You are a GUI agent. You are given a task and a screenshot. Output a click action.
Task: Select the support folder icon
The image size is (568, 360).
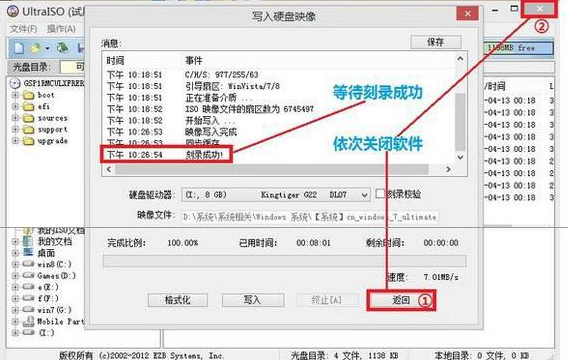pos(28,129)
